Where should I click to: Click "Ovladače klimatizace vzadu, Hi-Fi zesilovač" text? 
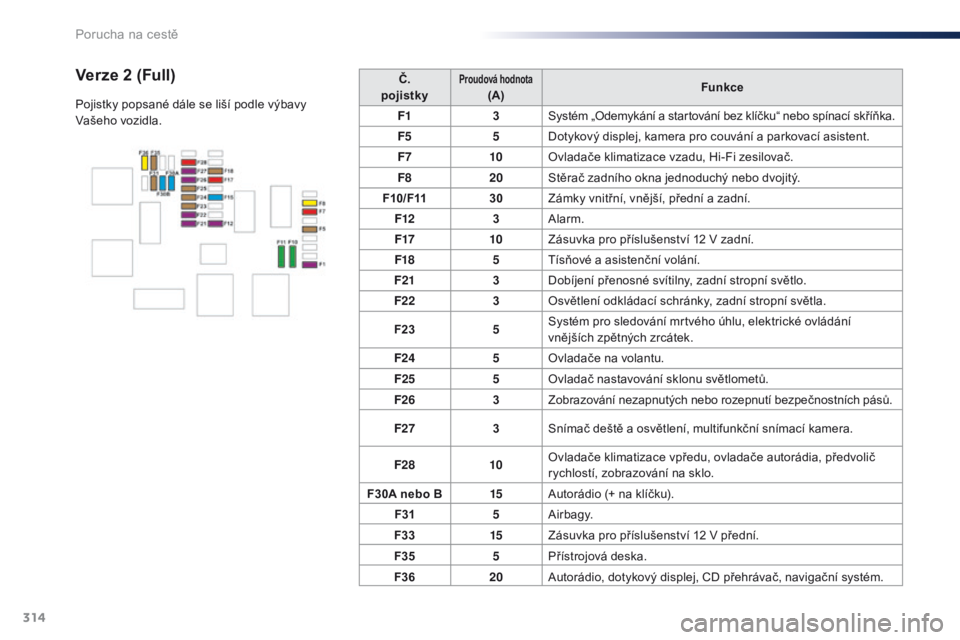pyautogui.click(x=670, y=157)
